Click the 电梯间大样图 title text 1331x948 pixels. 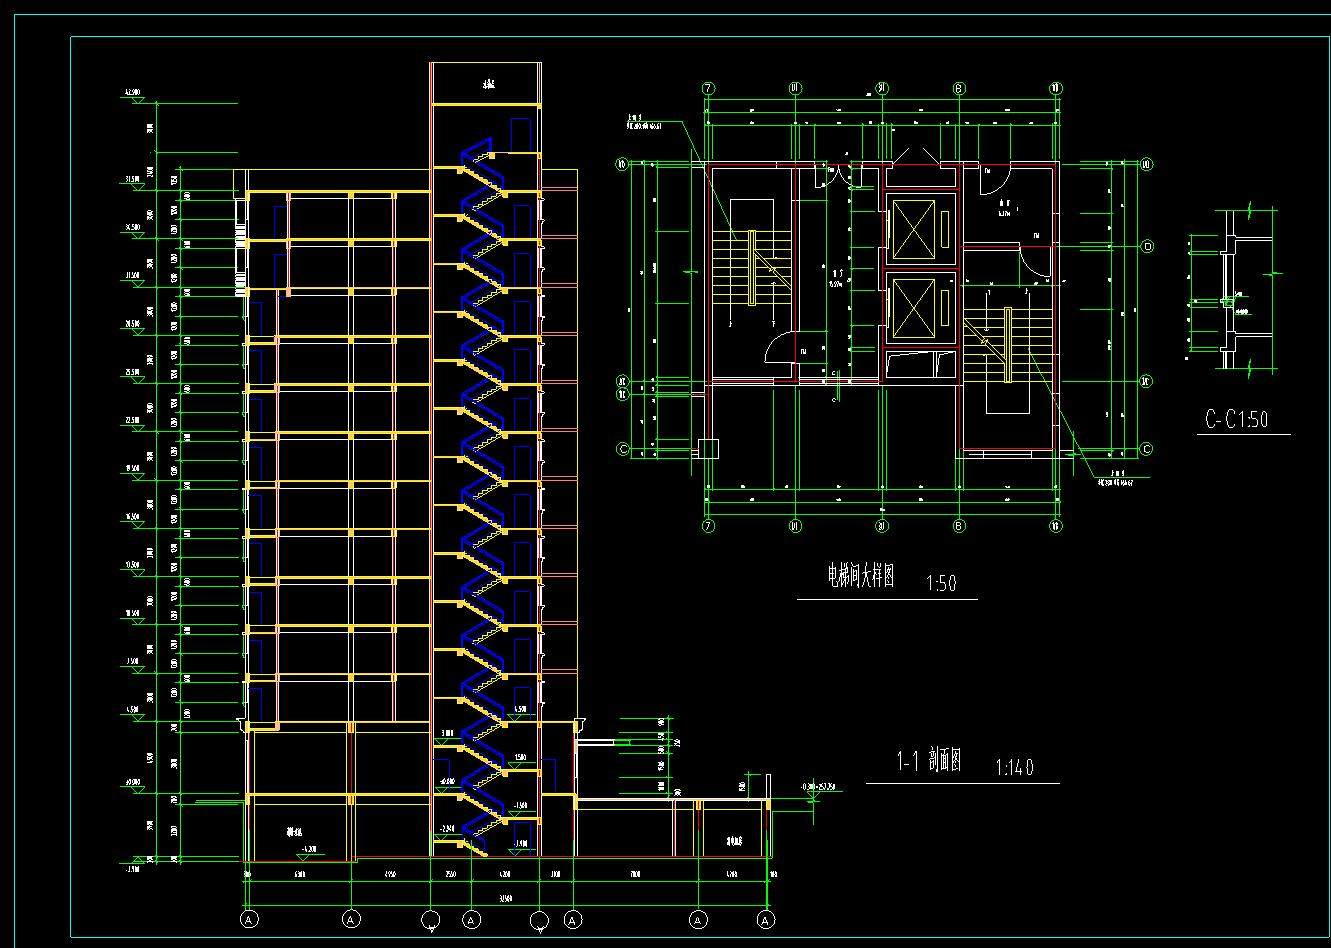click(x=859, y=577)
